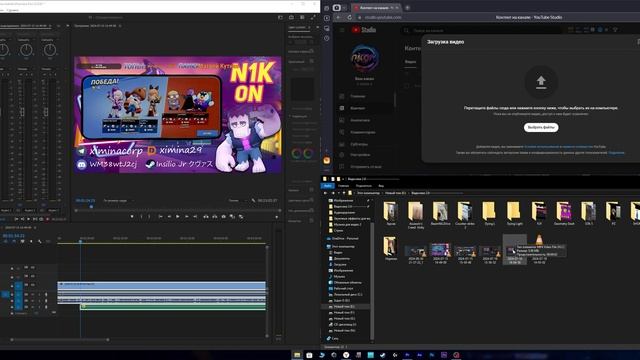Viewport: 640px width, 360px height.
Task: Play the sequence in Premiere's Program monitor
Action: 178,216
